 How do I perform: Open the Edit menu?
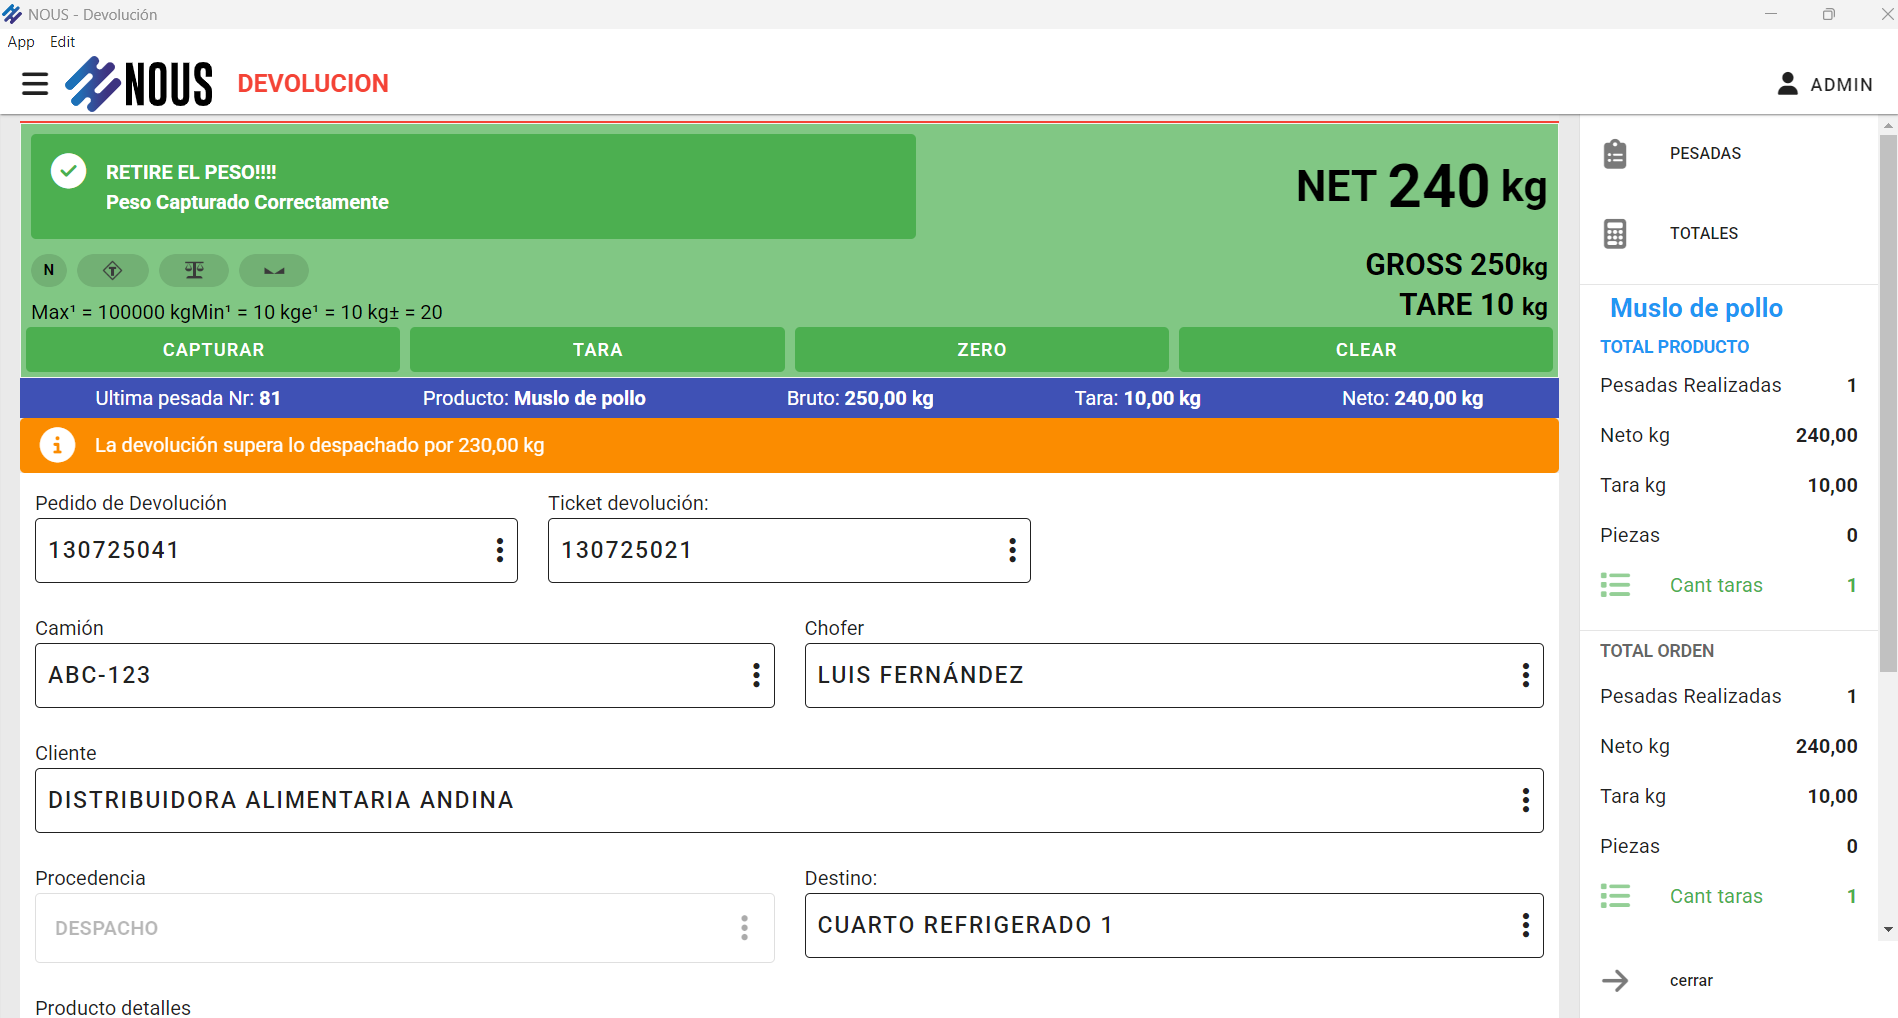coord(62,42)
